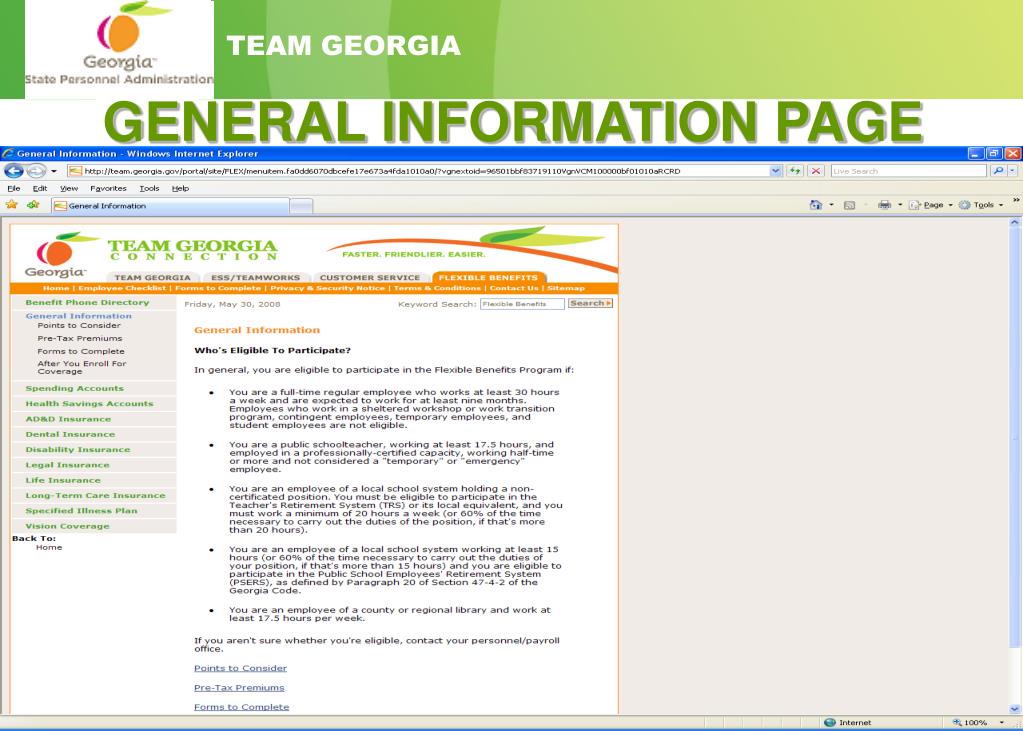Expand the address bar history dropdown

tap(775, 171)
